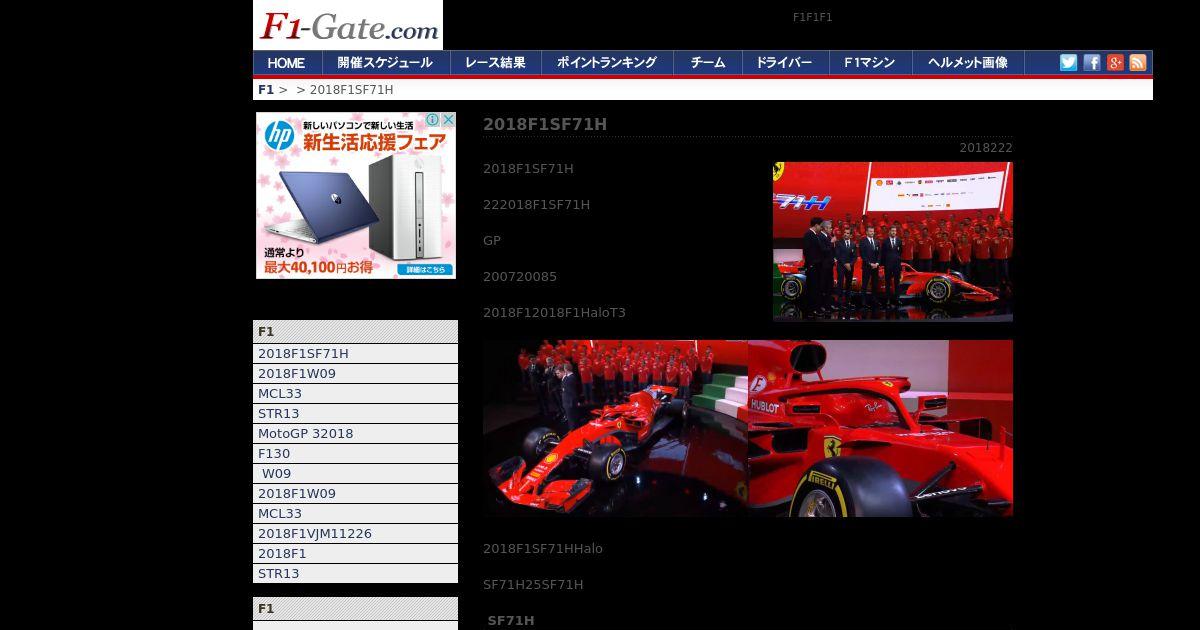
Task: Open ポイントランキング menu item
Action: click(x=607, y=62)
